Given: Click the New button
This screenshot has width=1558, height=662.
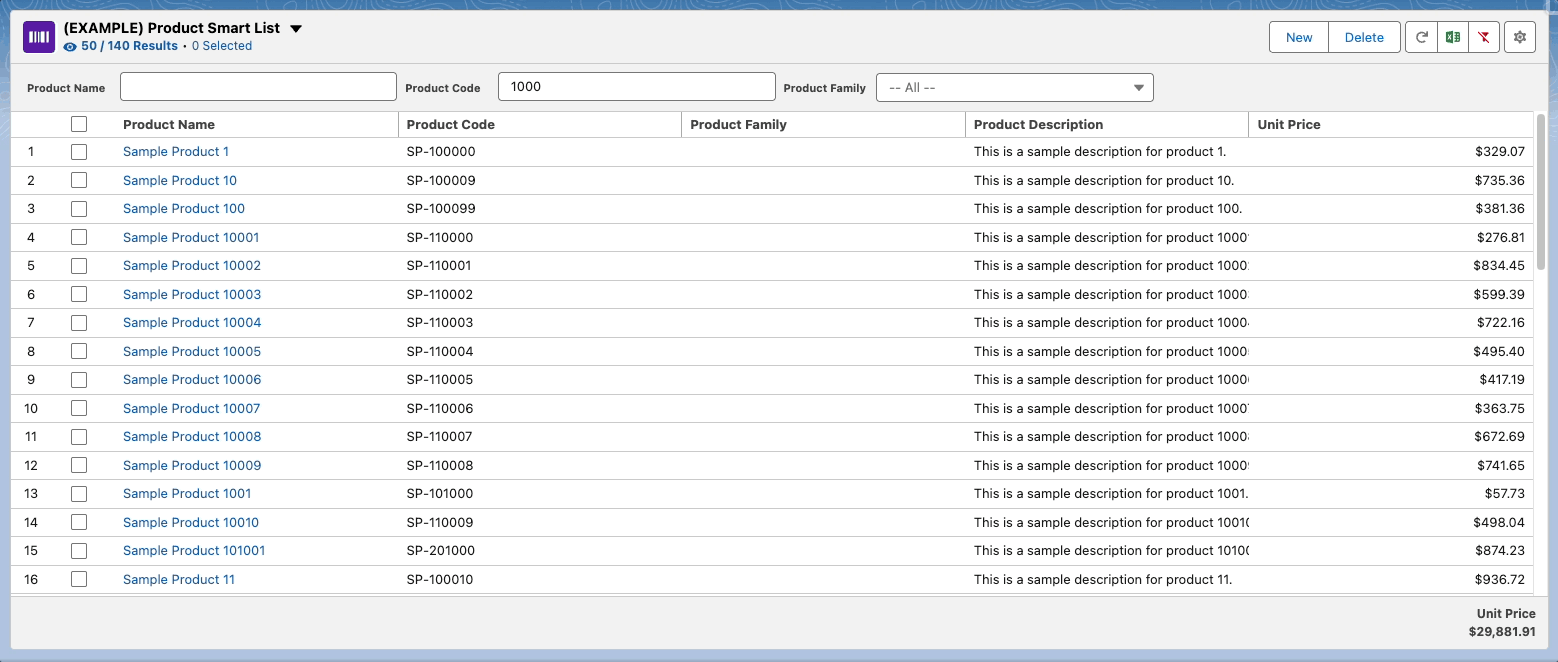Looking at the screenshot, I should (x=1299, y=37).
